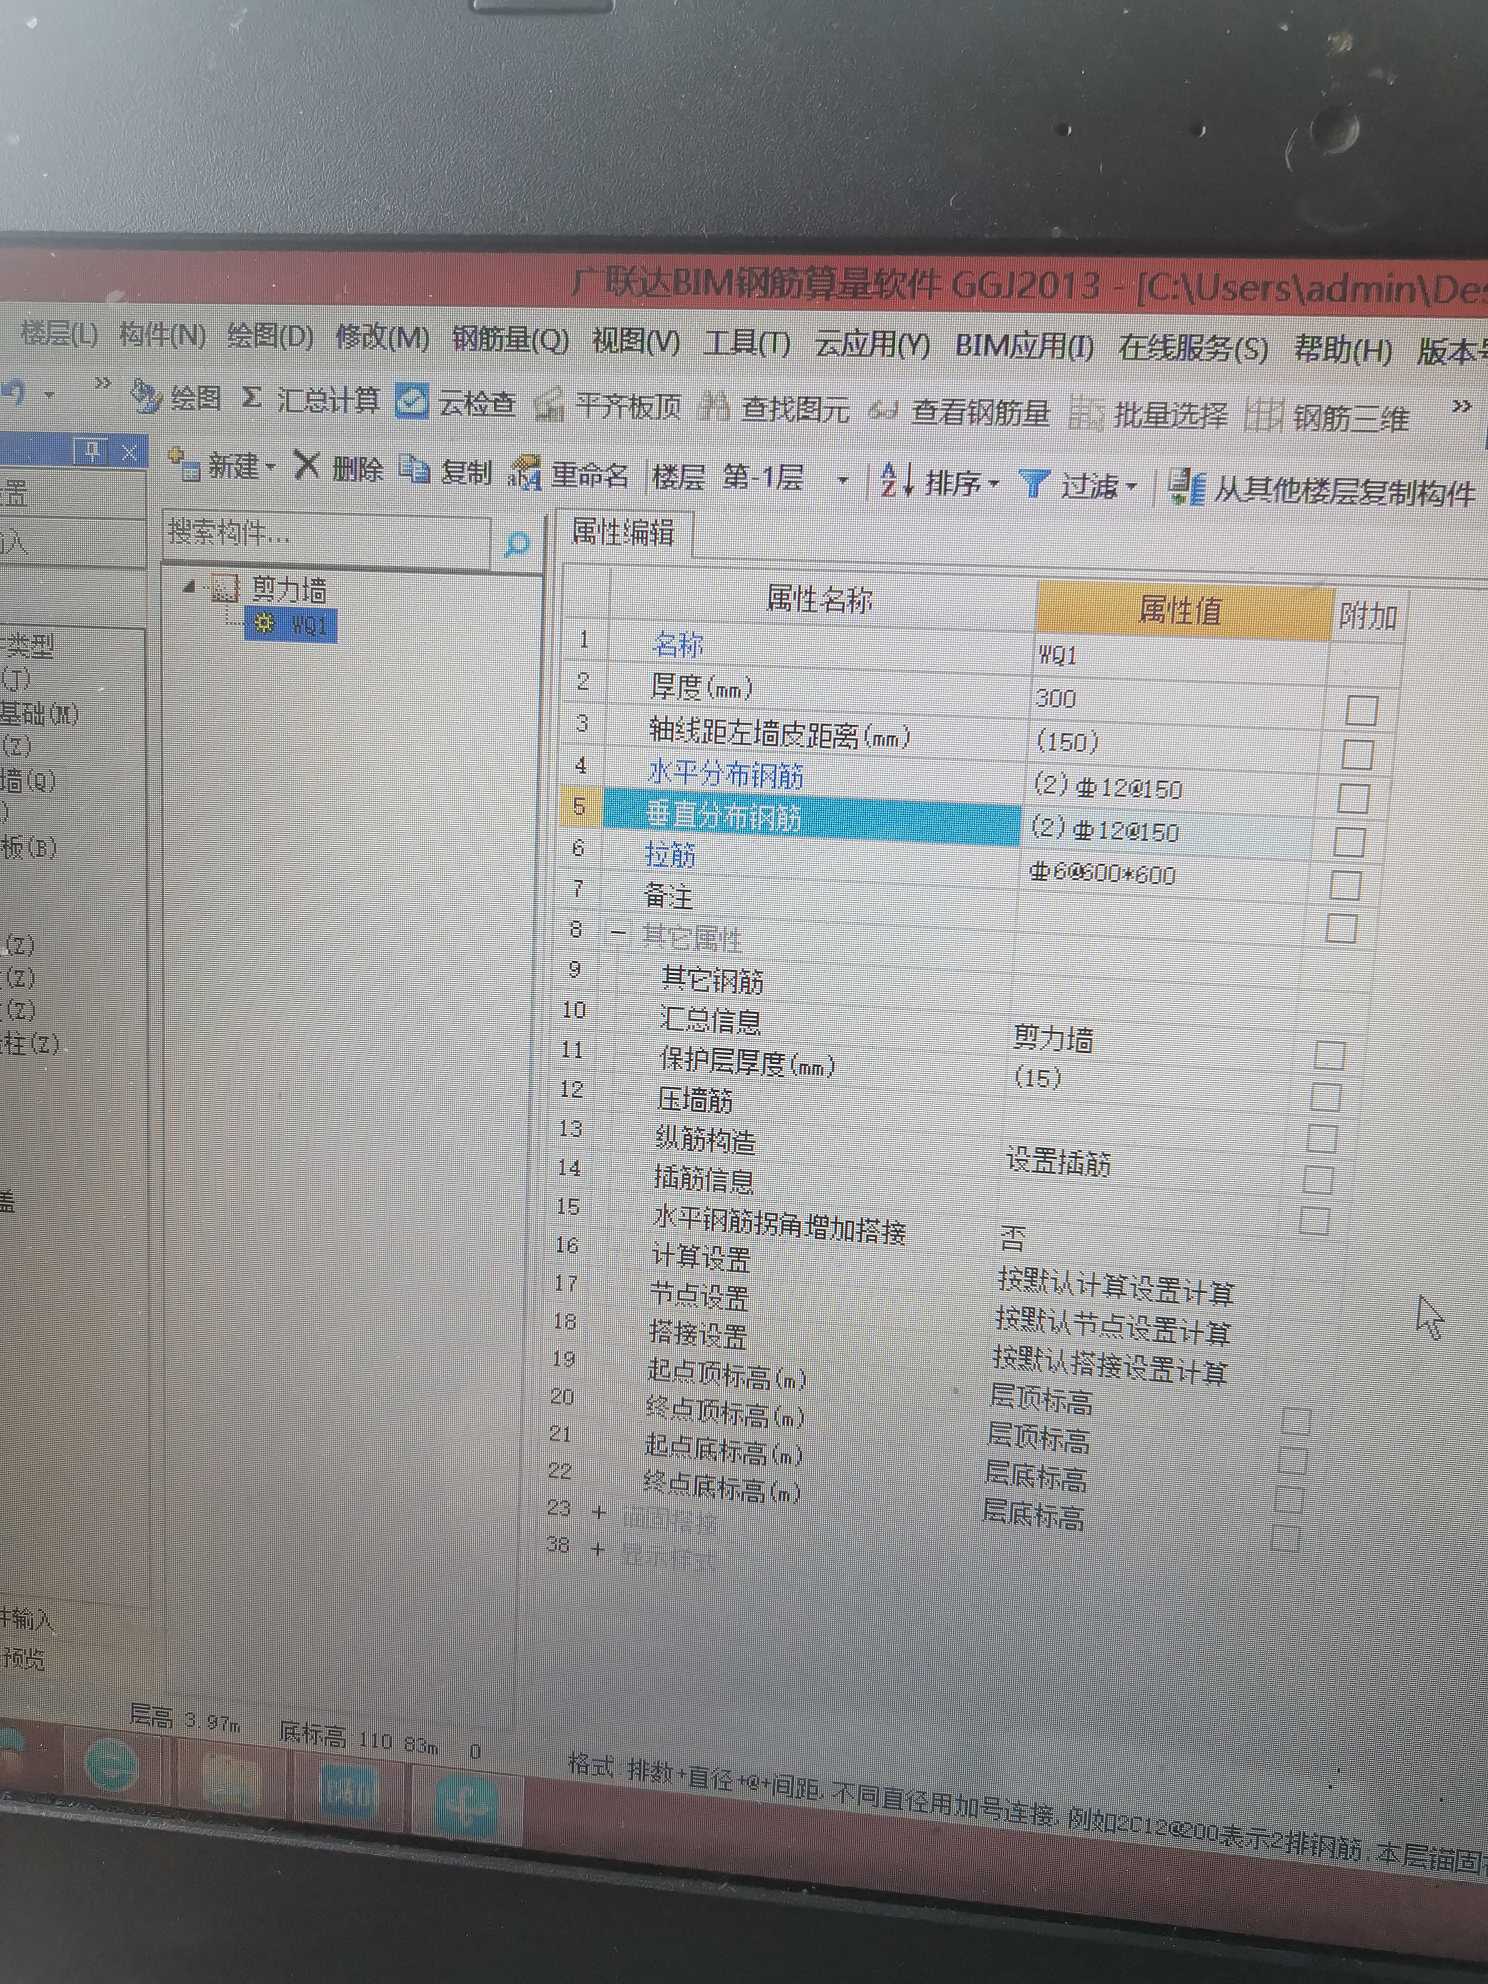The image size is (1488, 1984).
Task: Toggle 附加 checkbox for 拉筋 row
Action: point(1345,884)
